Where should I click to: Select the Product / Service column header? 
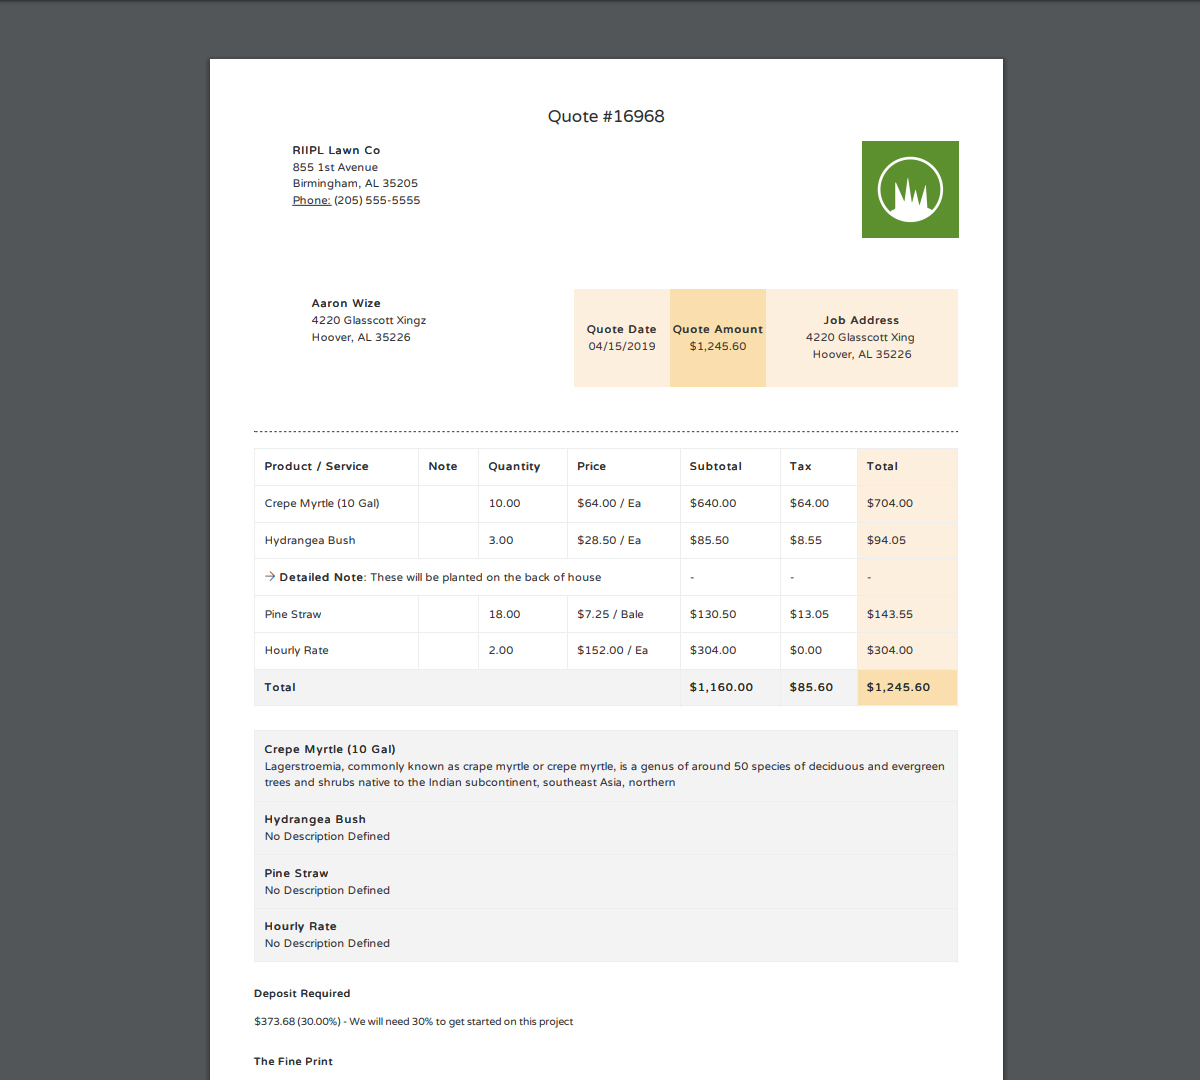[316, 466]
